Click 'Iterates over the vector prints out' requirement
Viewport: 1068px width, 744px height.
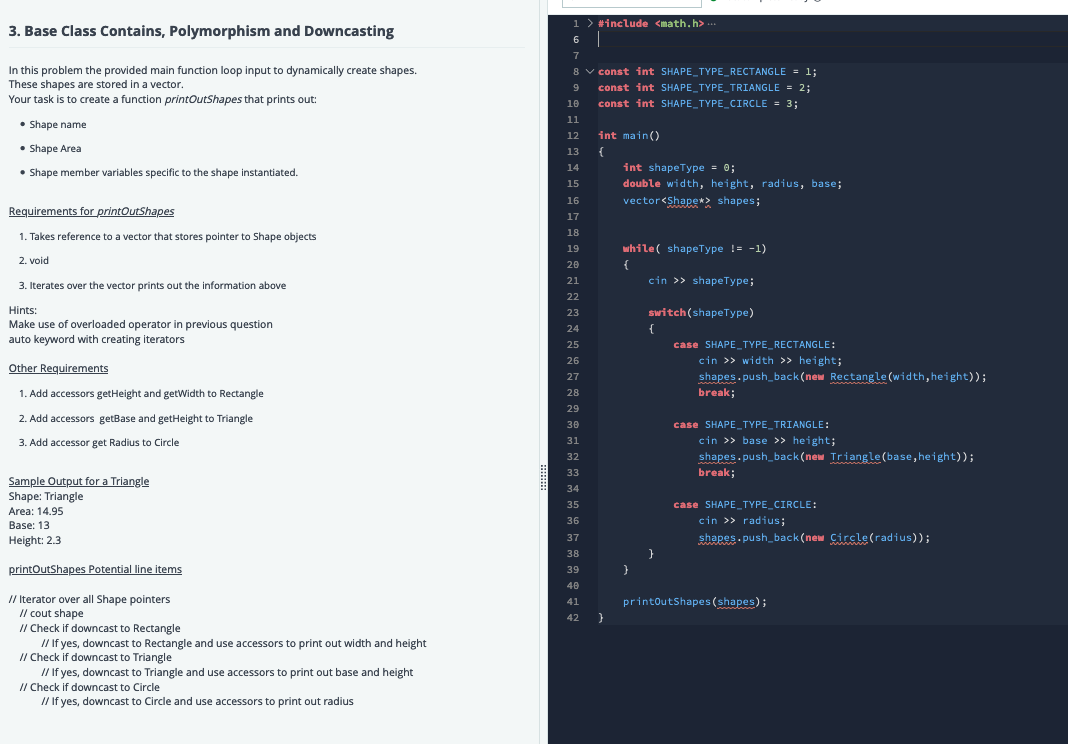click(x=158, y=285)
